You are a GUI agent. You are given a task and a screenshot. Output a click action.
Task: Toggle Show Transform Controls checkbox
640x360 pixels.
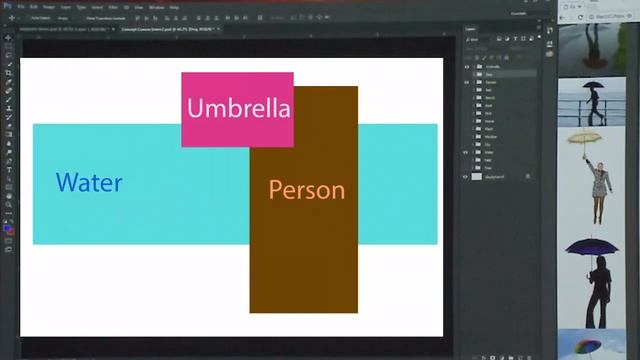[x=83, y=18]
